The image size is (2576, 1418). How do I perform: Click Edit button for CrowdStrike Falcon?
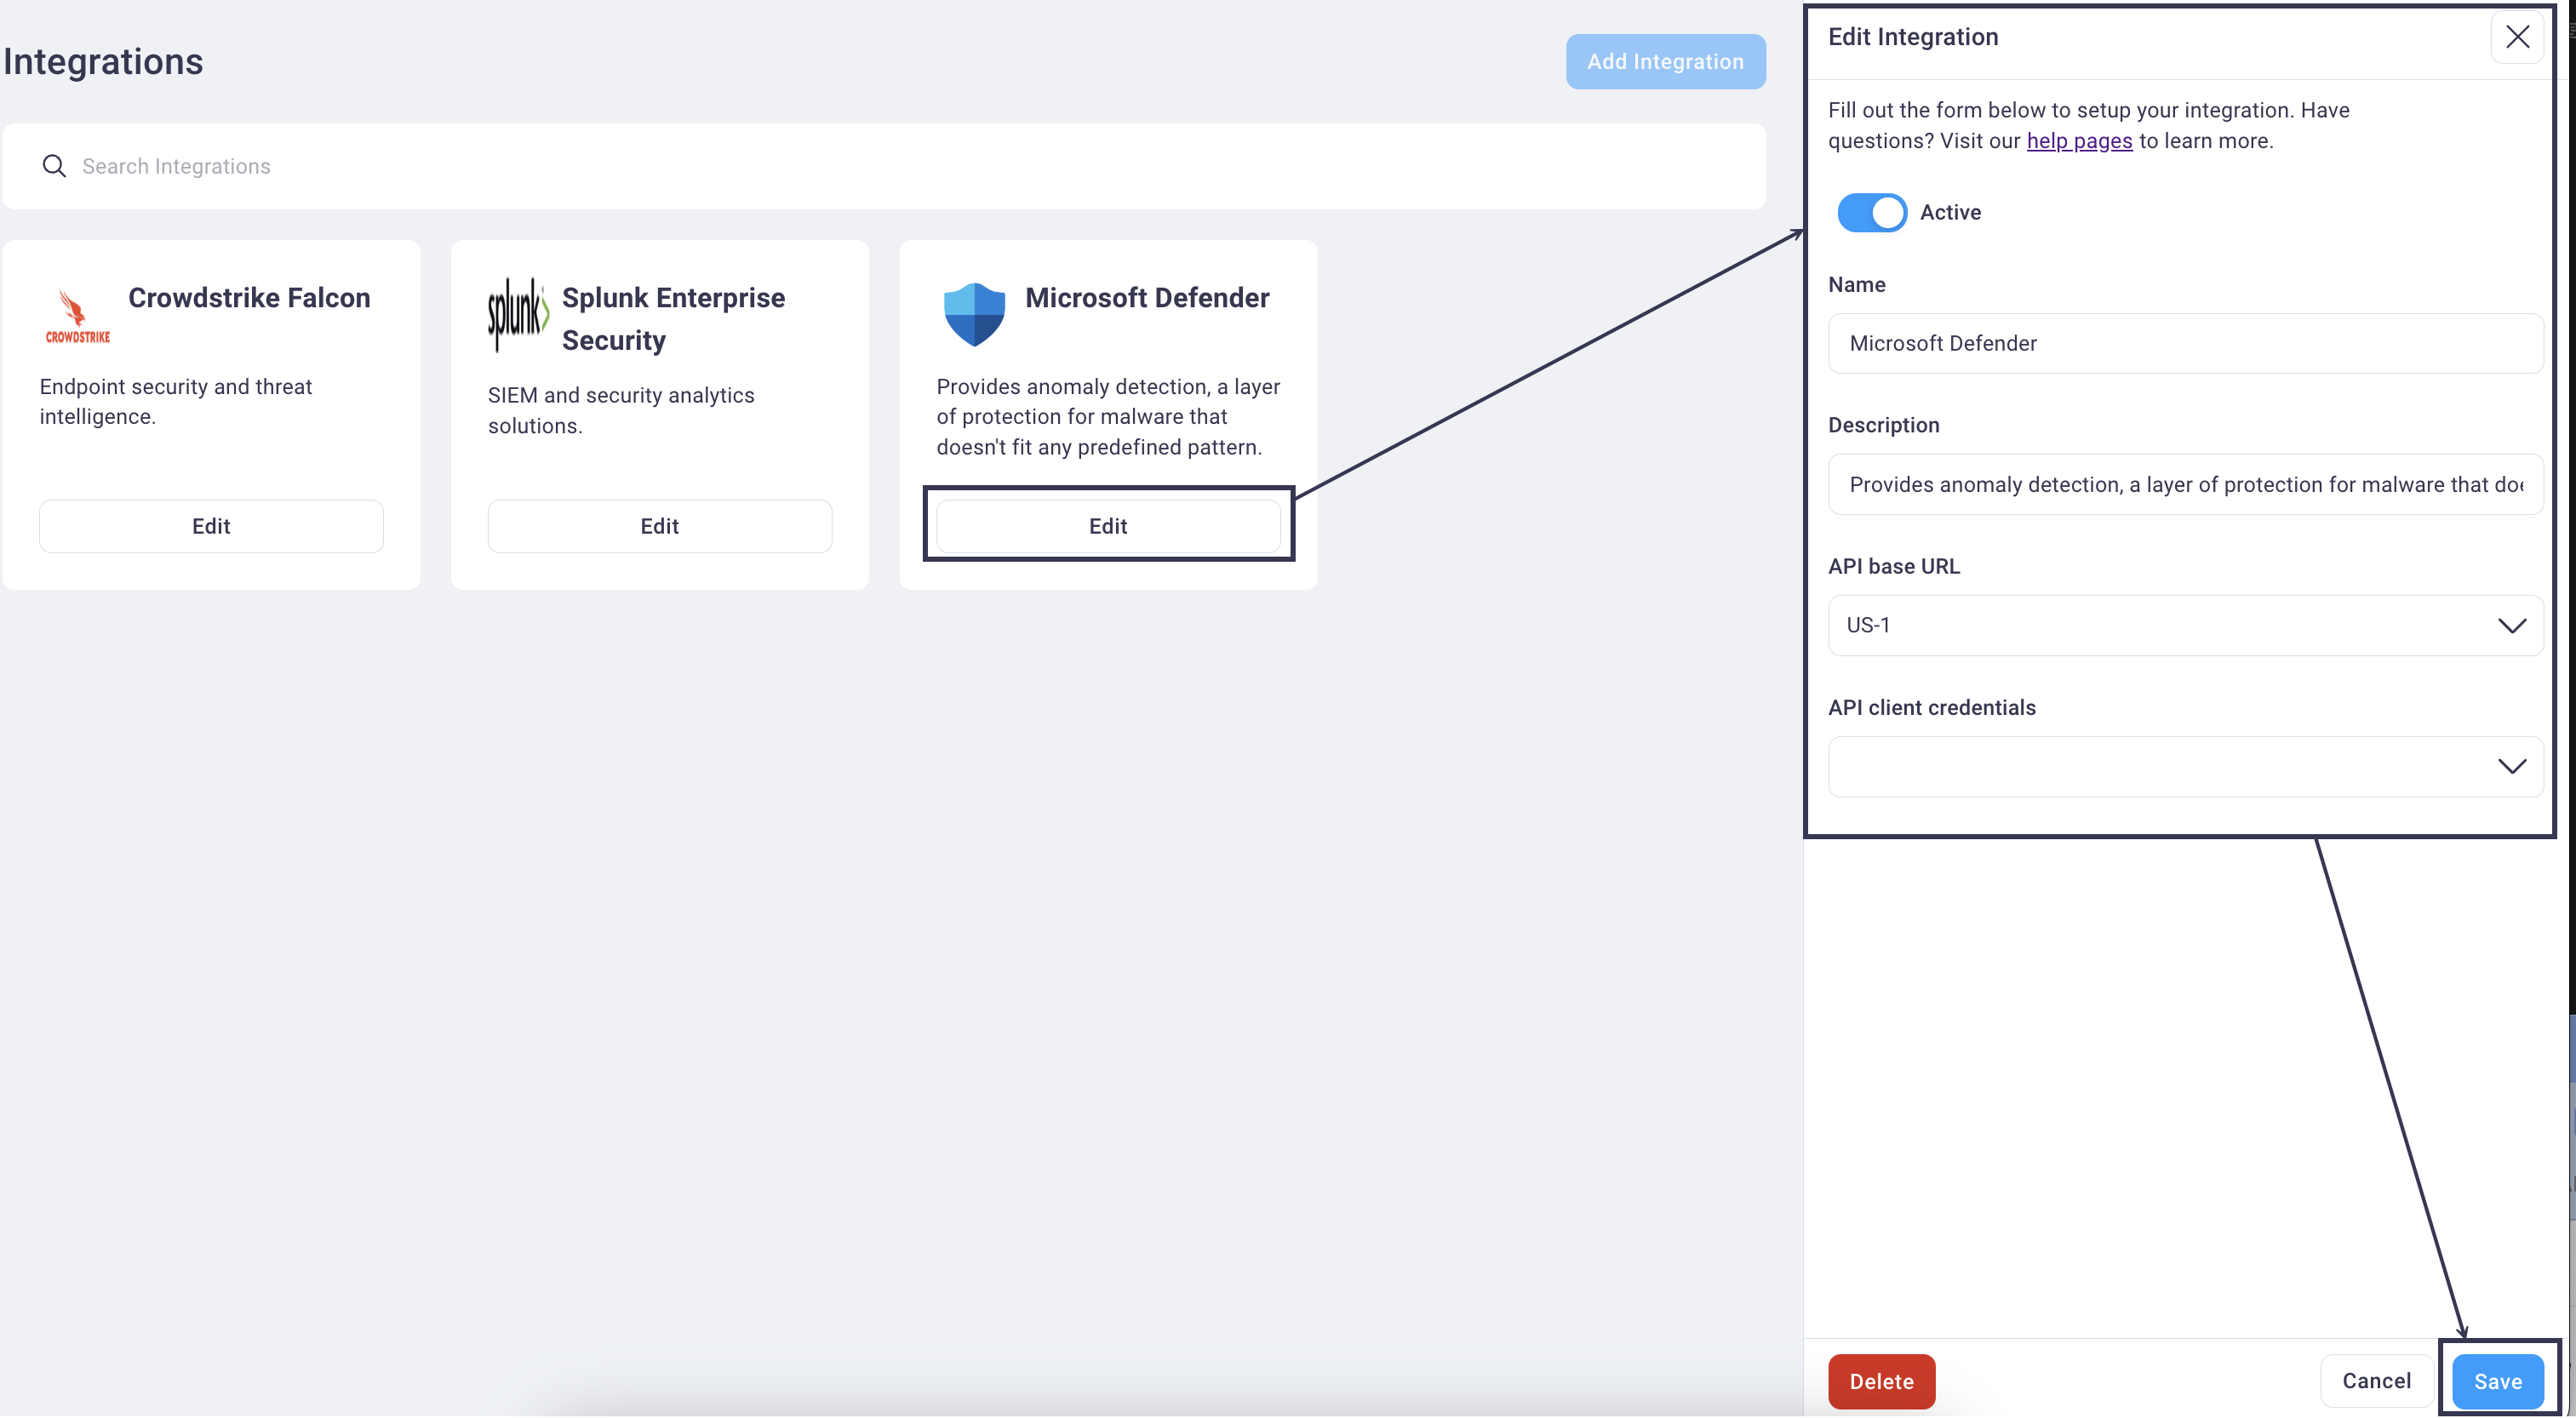pyautogui.click(x=209, y=526)
